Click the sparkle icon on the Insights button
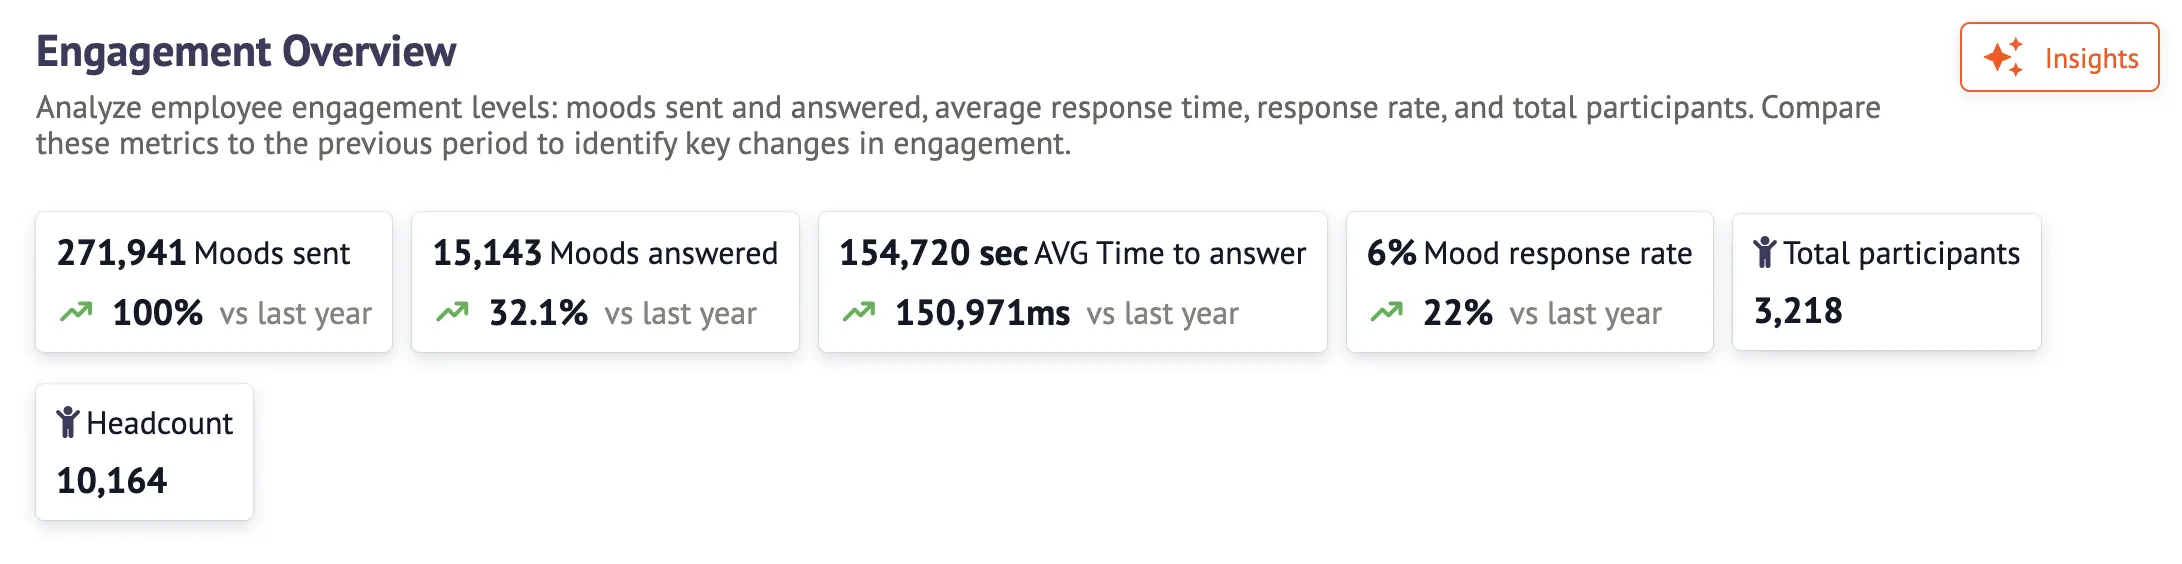Viewport: 2182px width, 564px height. pos(2003,58)
